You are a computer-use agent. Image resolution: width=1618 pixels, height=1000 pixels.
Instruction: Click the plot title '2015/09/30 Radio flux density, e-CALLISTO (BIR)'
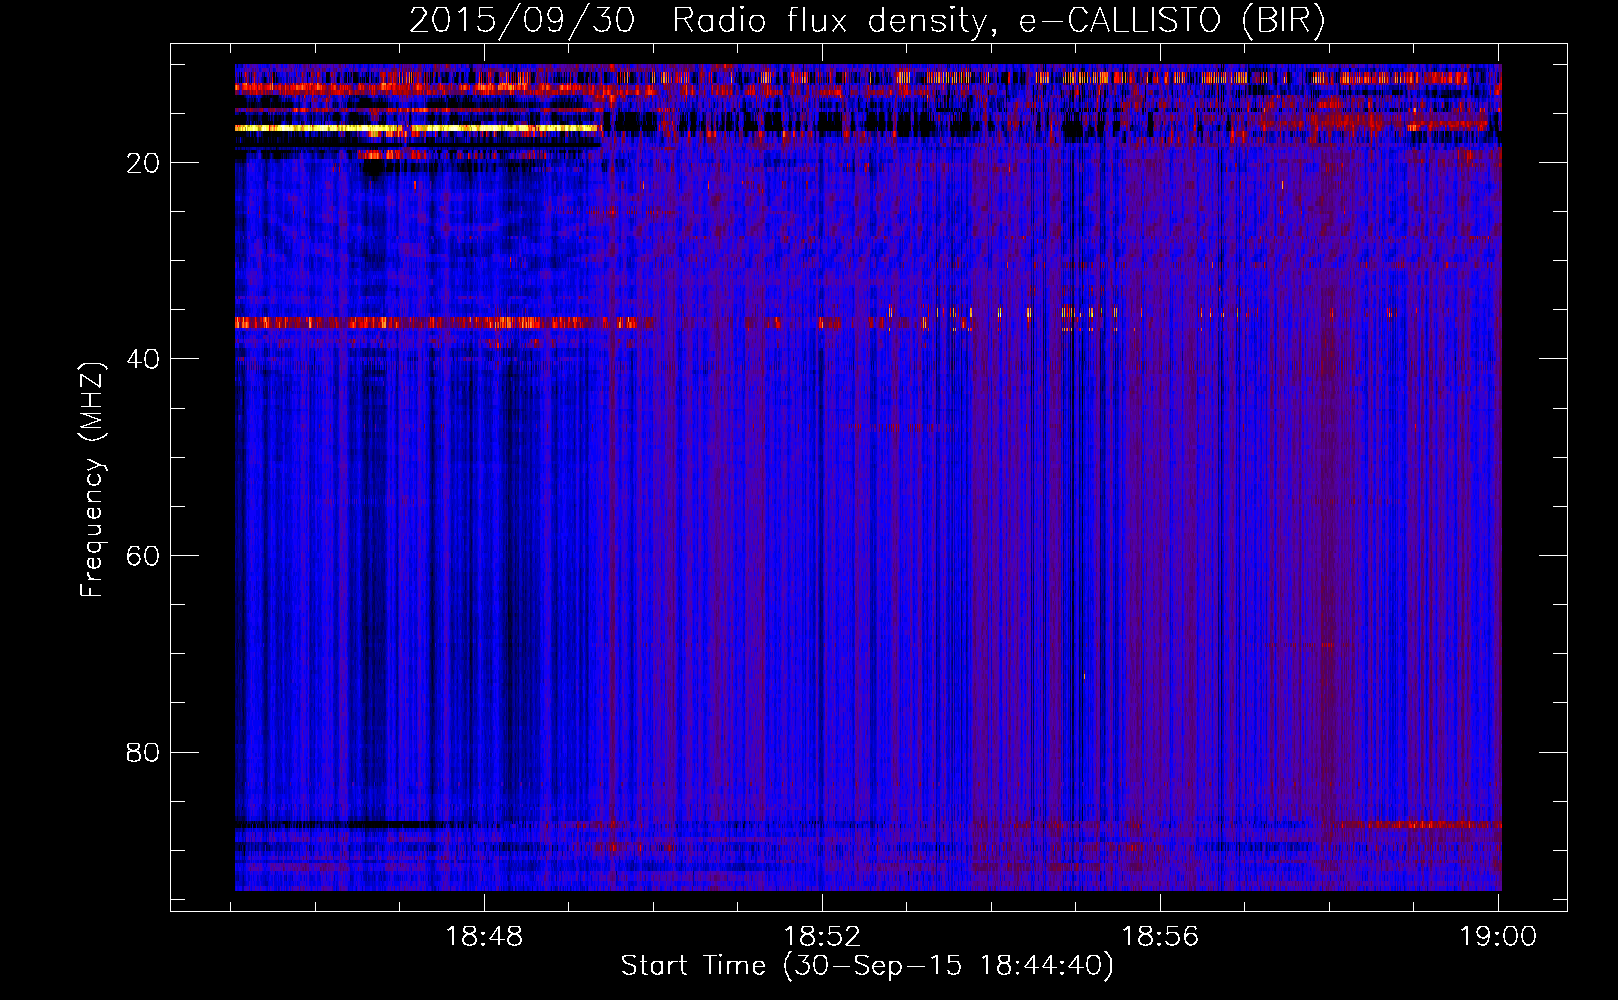pos(867,21)
